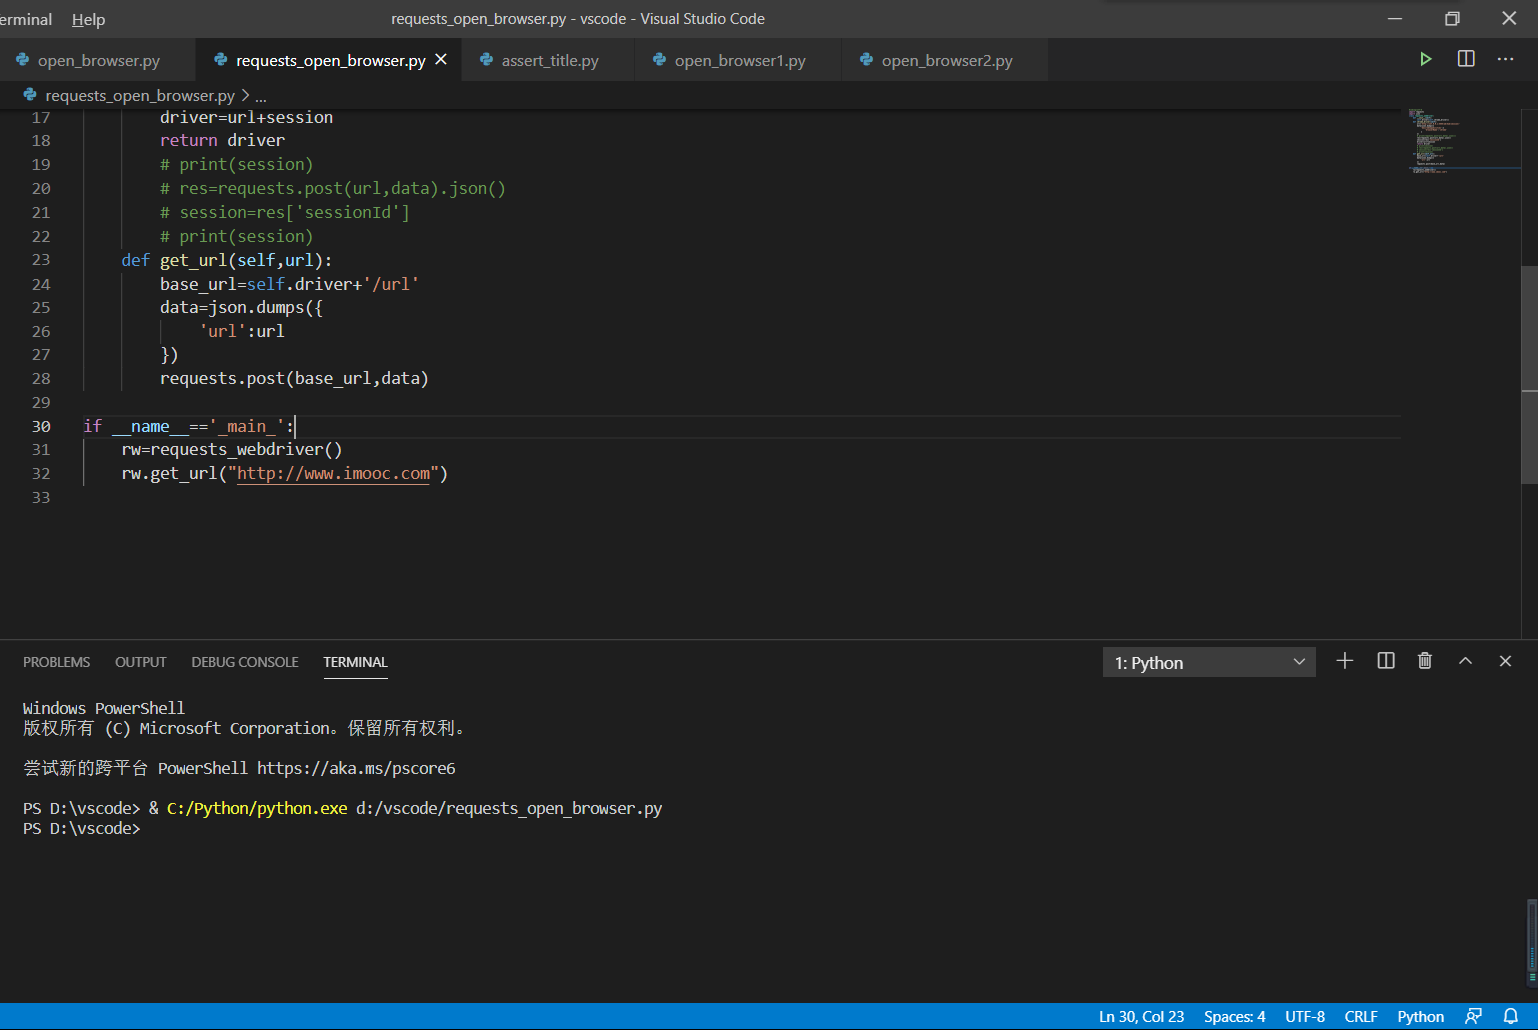Open the http://www.imooc.com link in code
The image size is (1538, 1030).
[x=333, y=473]
